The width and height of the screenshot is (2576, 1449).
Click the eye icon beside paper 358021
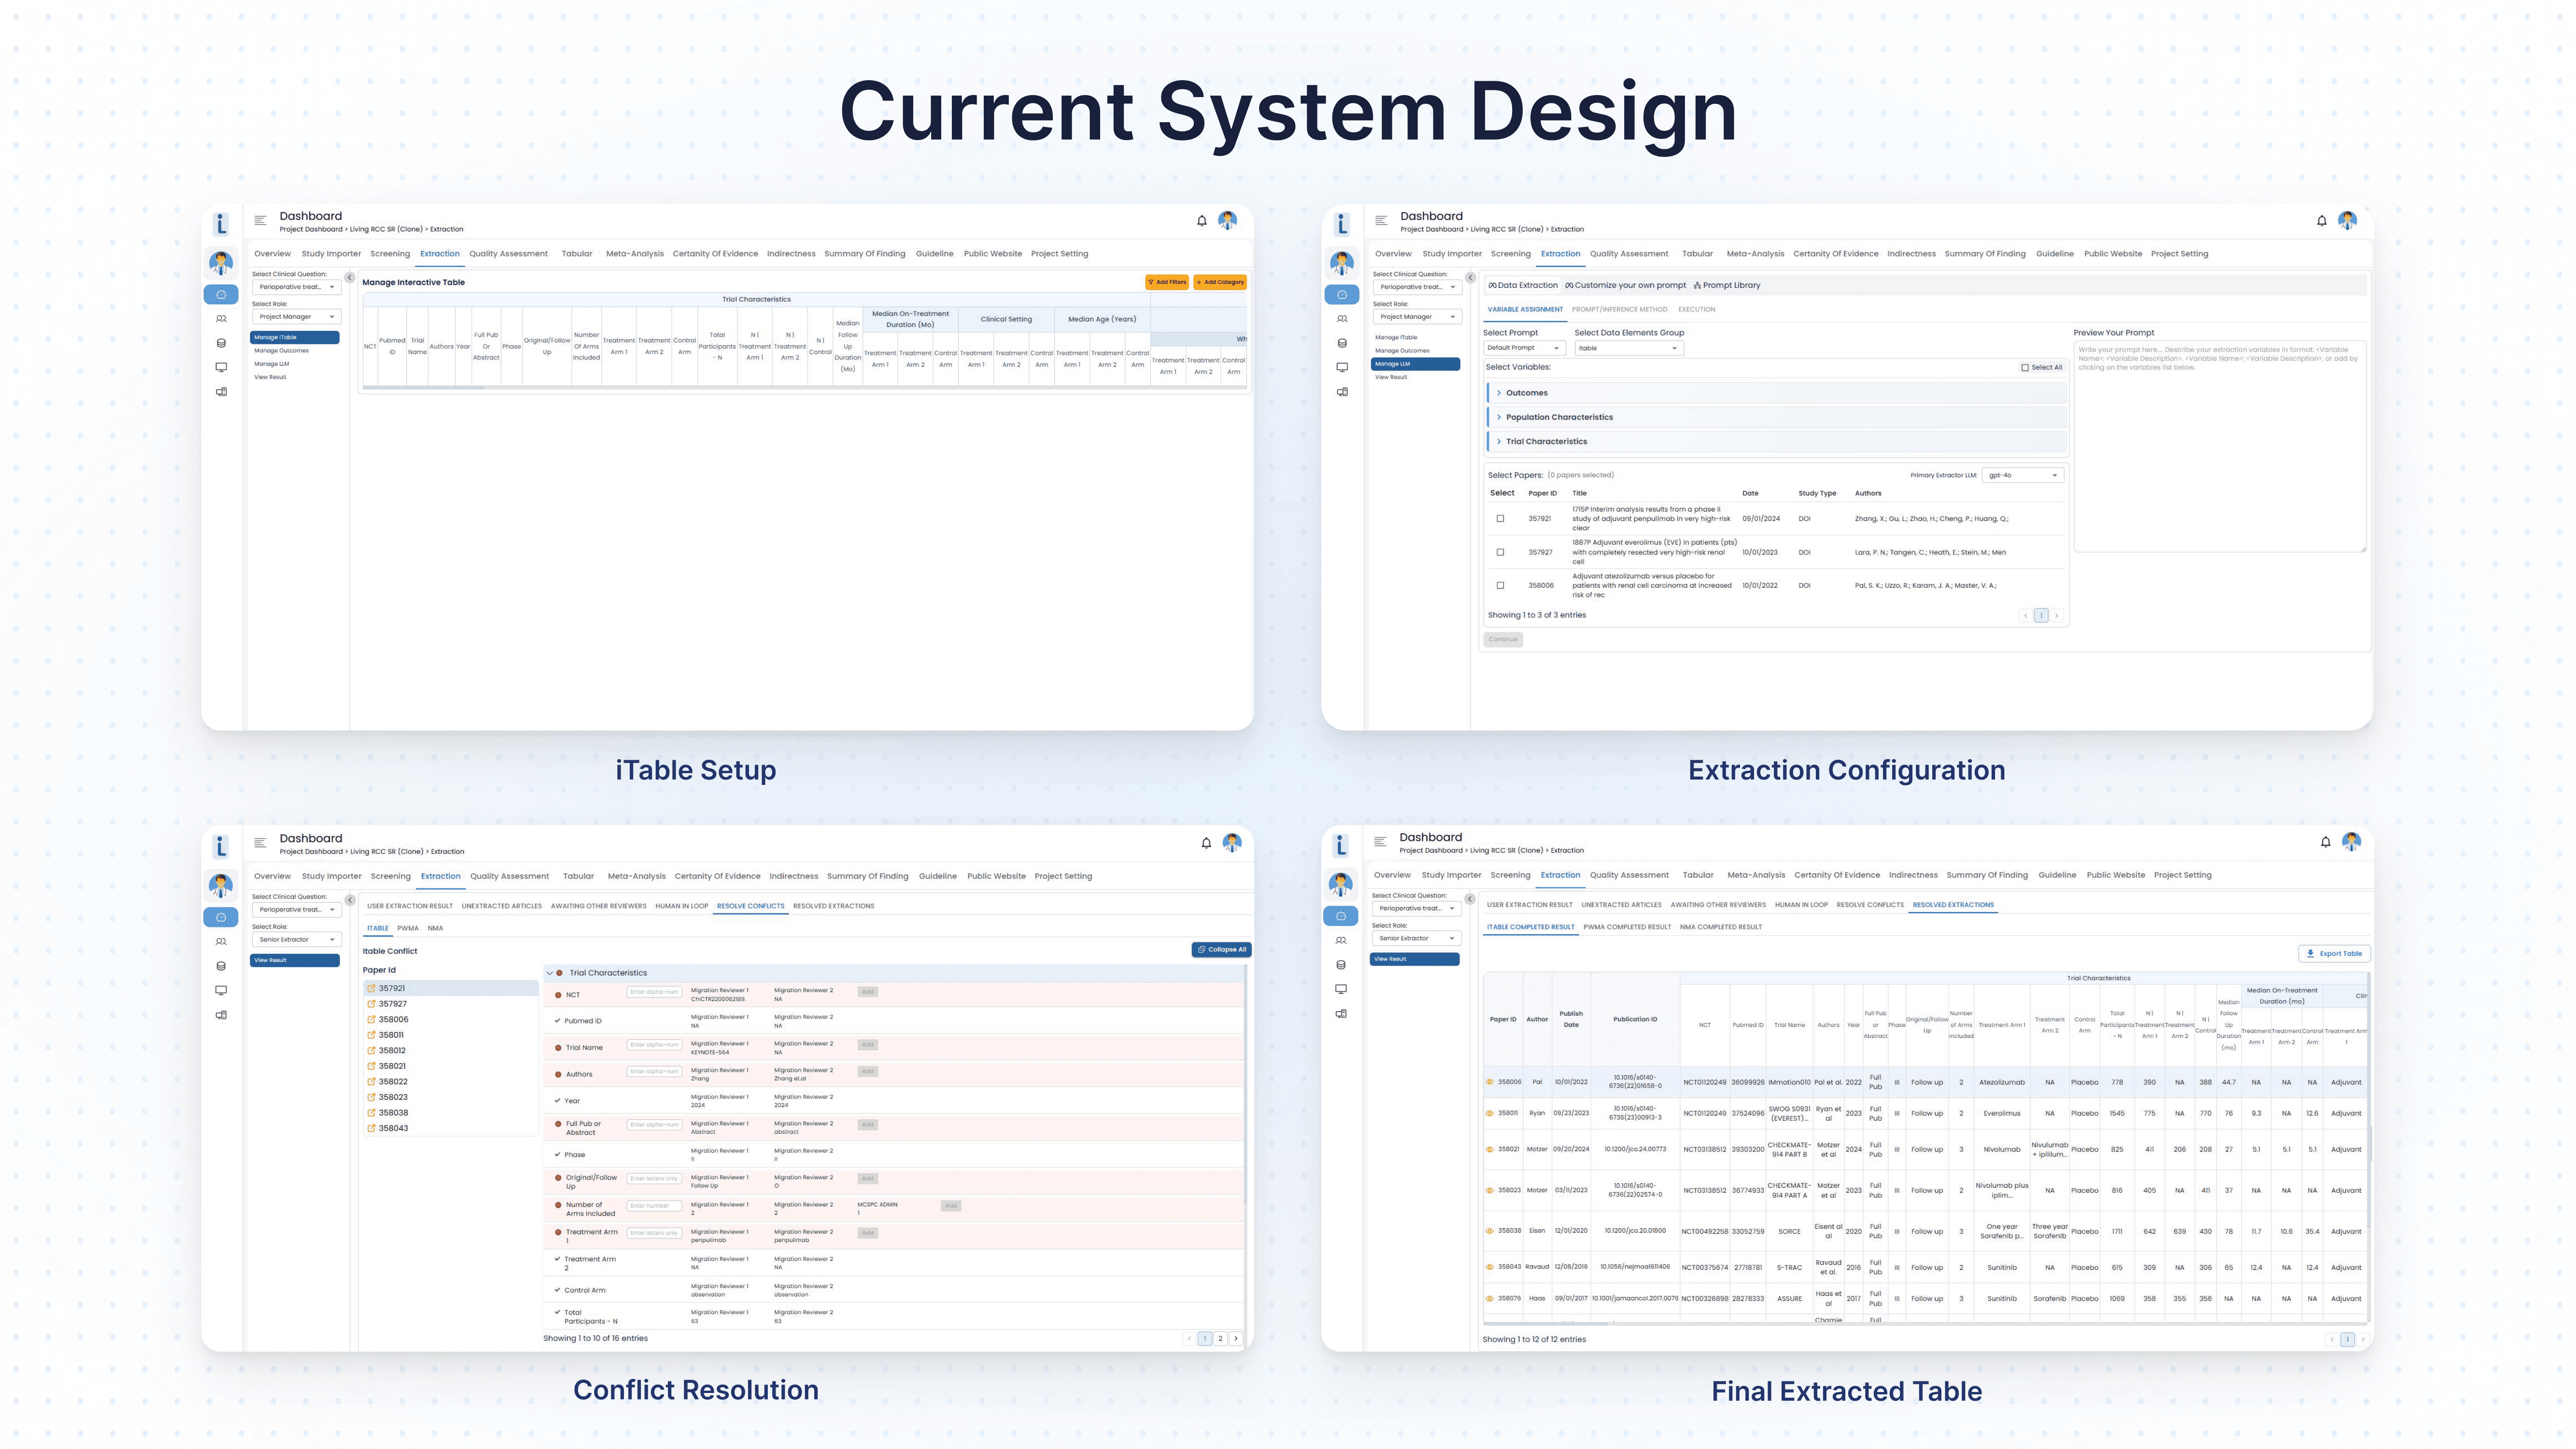point(1489,1149)
